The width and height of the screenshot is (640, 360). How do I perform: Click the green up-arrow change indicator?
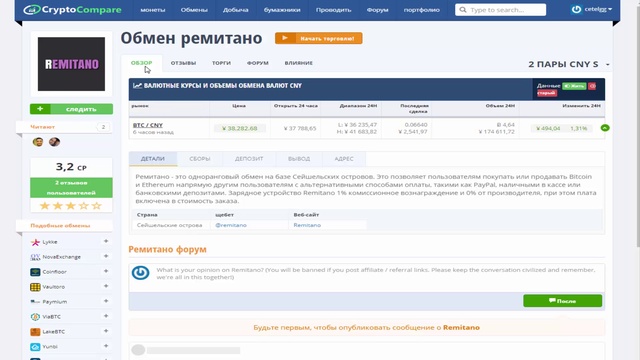tap(605, 128)
